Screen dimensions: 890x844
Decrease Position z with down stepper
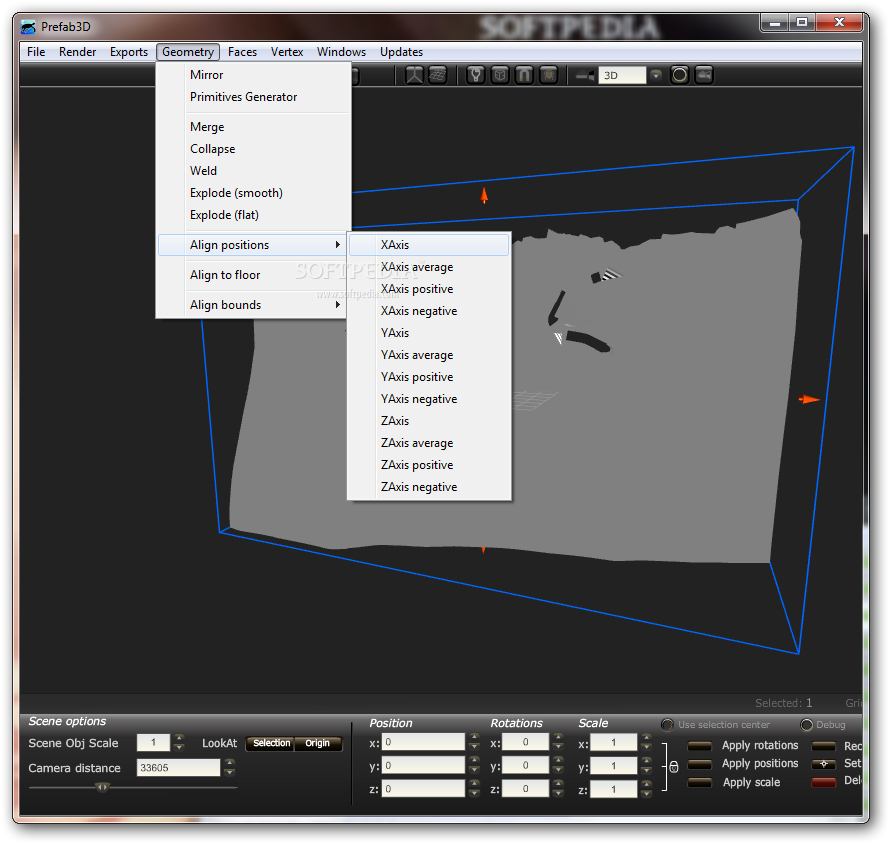click(475, 793)
